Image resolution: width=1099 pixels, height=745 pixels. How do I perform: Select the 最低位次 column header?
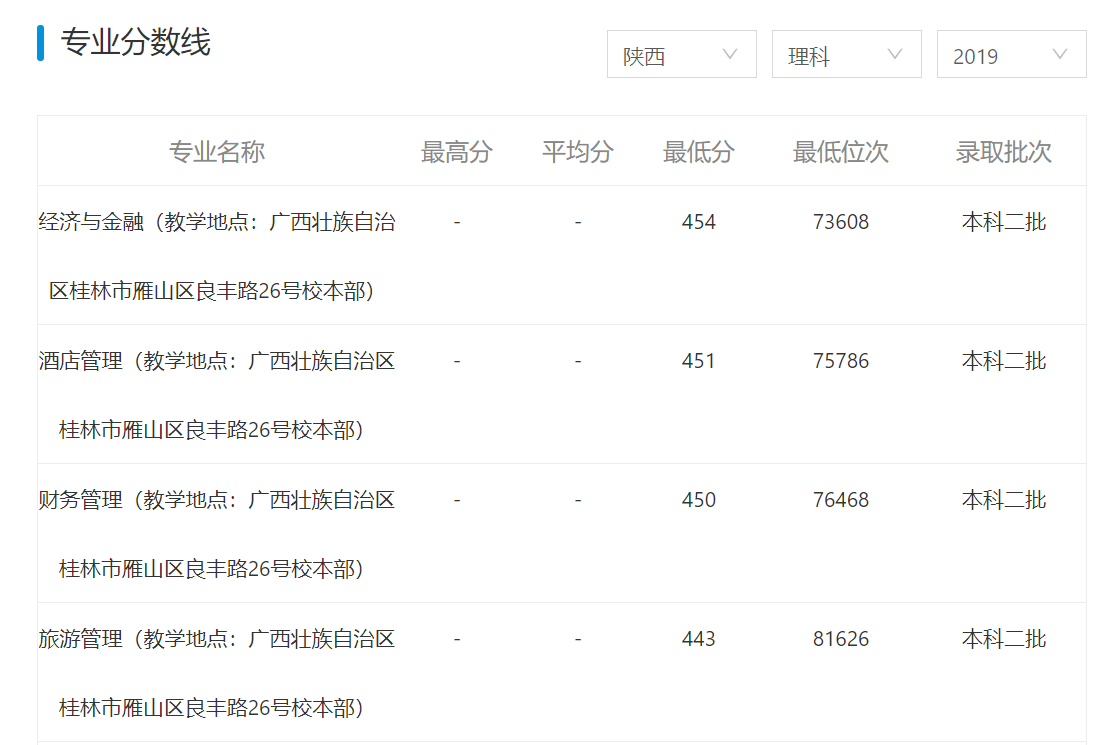click(839, 150)
